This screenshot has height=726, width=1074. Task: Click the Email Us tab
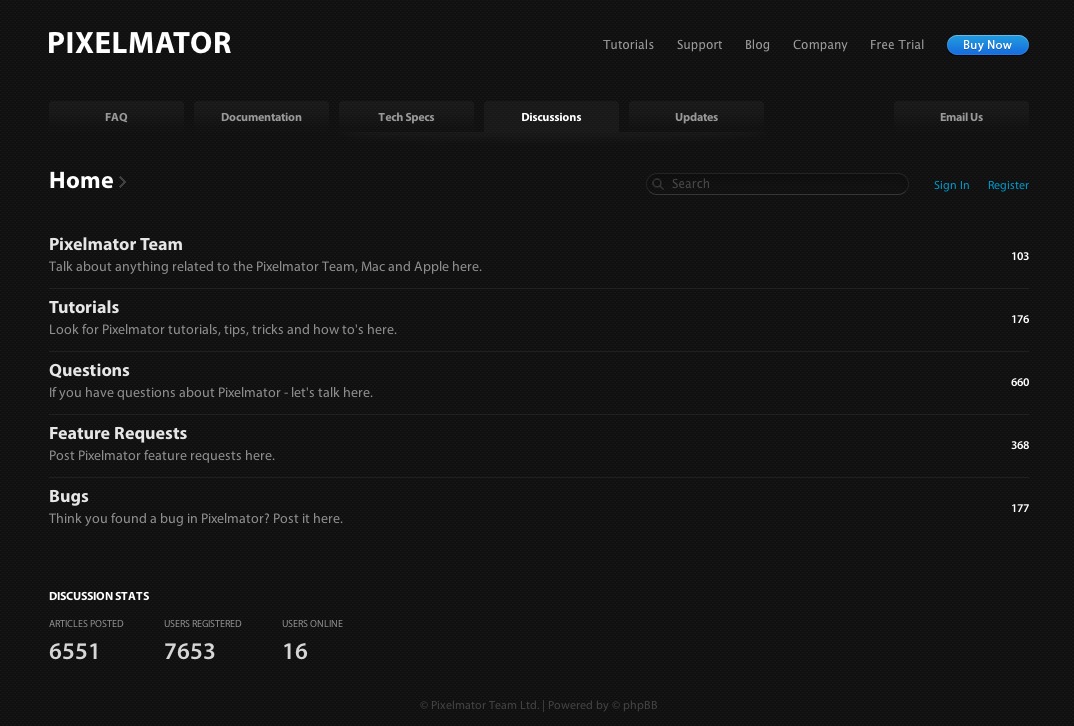click(x=961, y=117)
